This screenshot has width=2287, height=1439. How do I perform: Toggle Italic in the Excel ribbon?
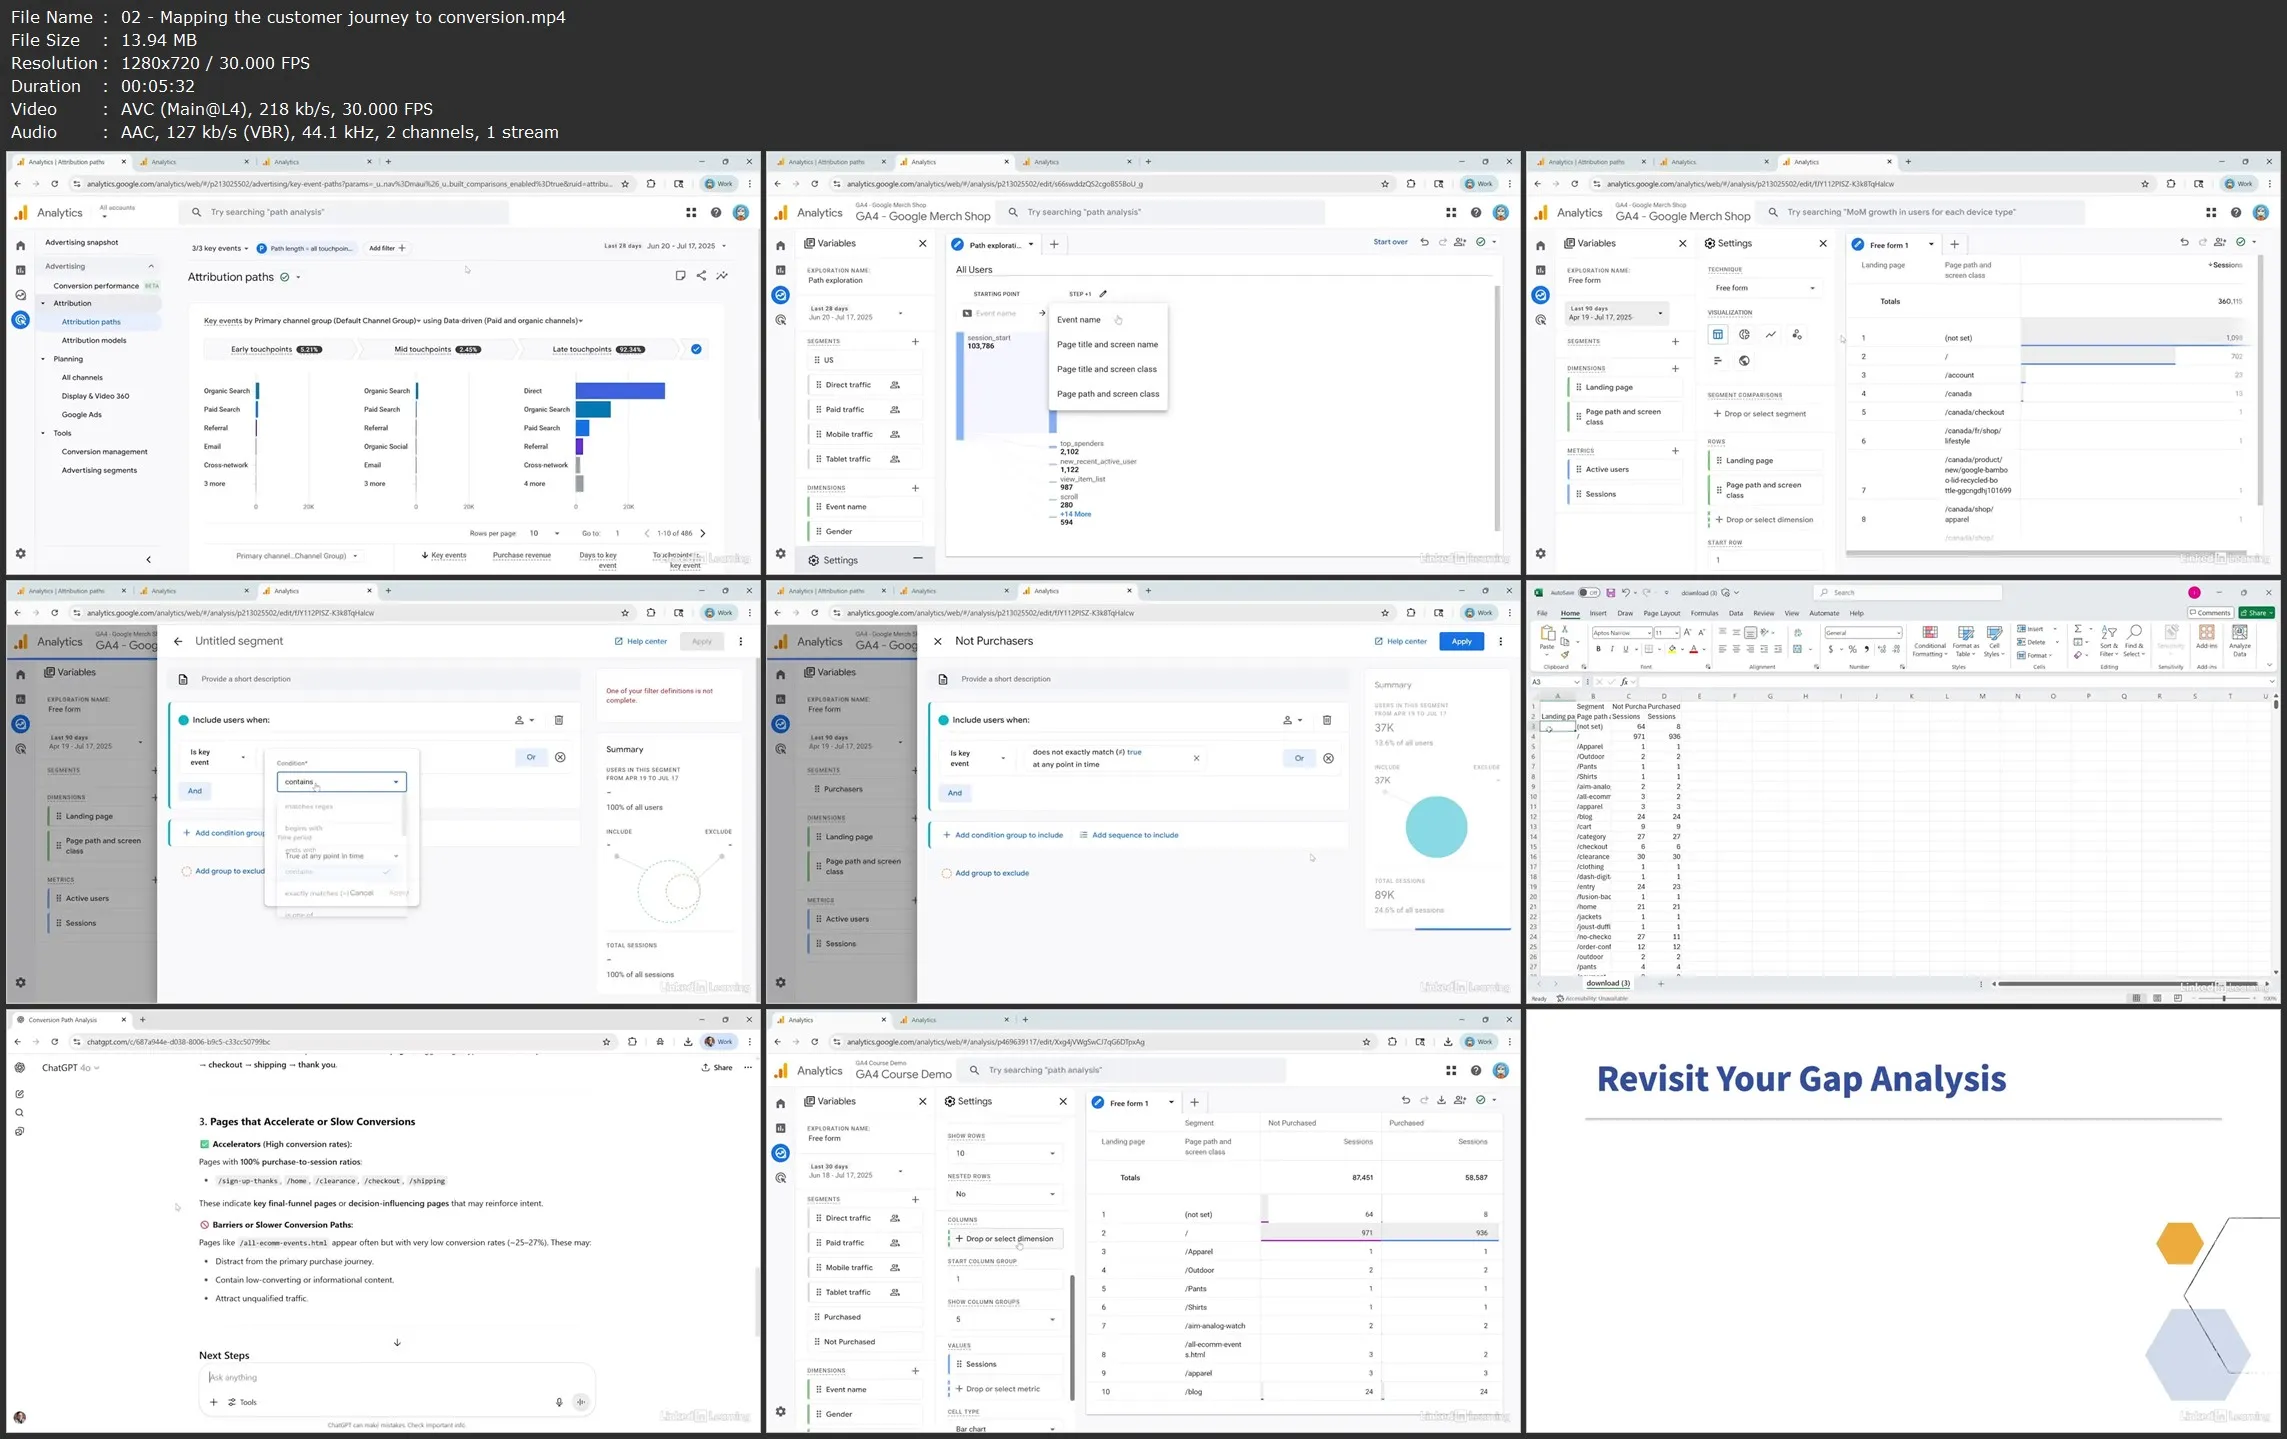coord(1611,650)
